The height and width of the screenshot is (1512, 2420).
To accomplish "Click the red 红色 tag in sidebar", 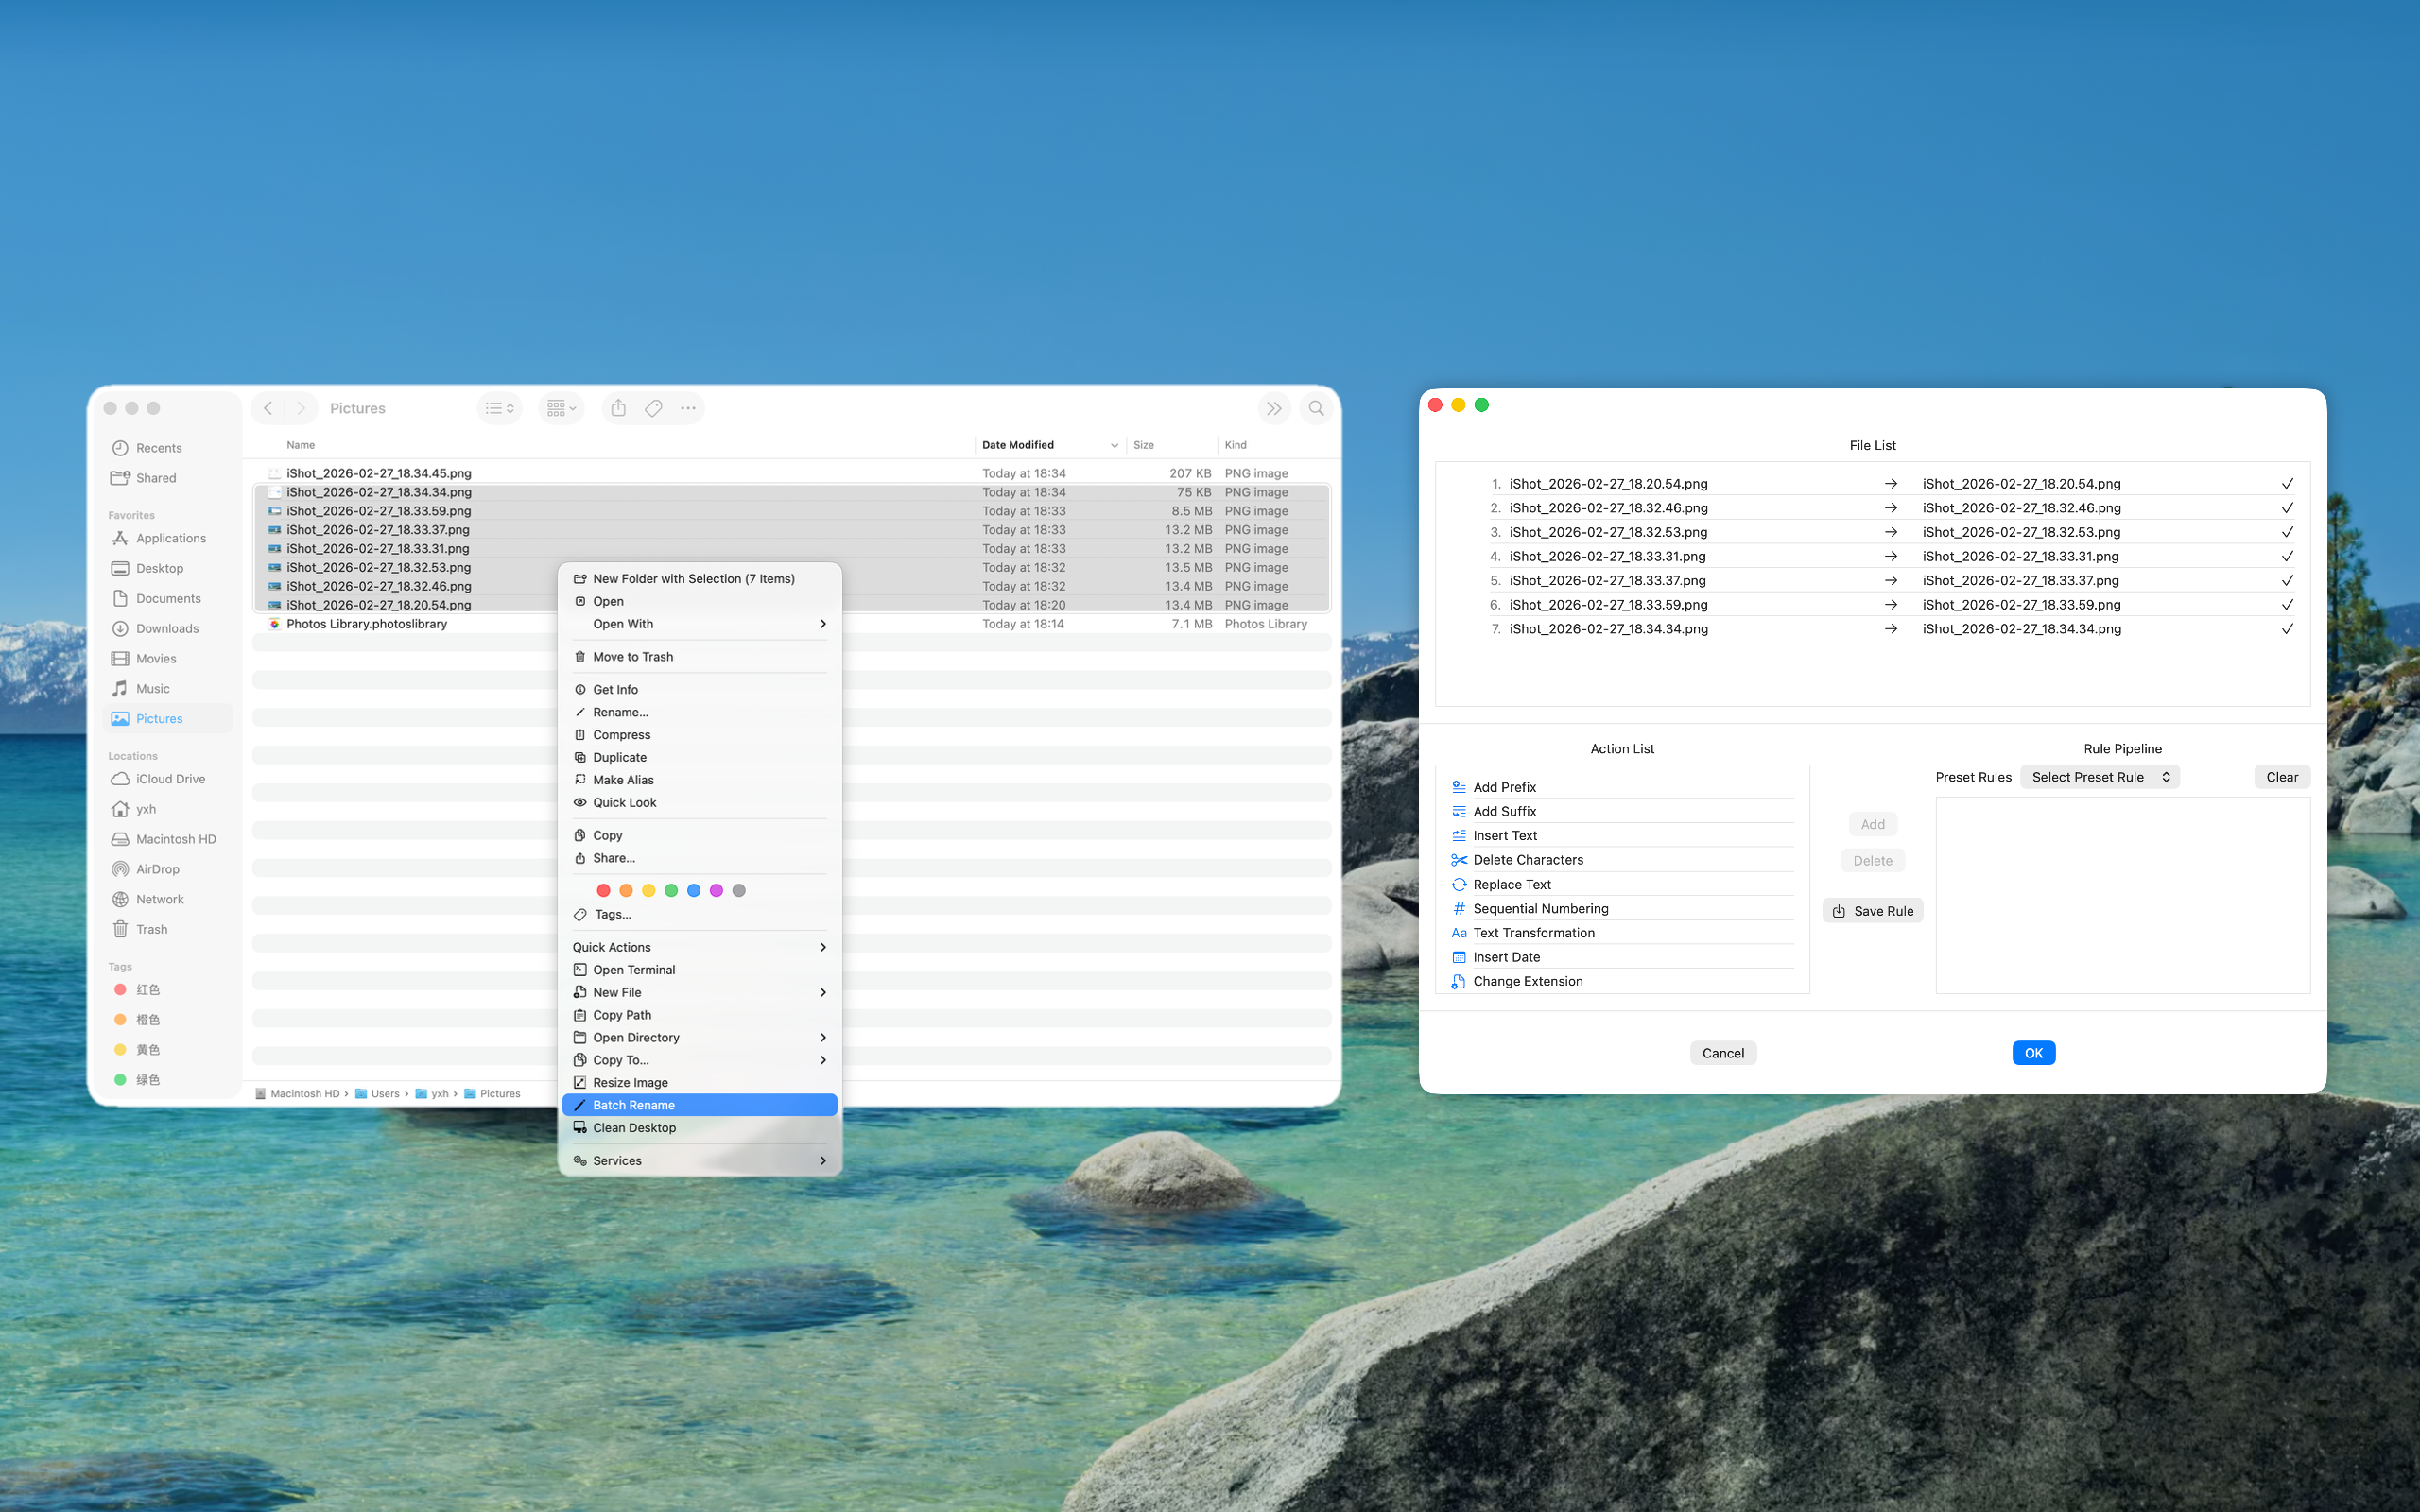I will (147, 989).
